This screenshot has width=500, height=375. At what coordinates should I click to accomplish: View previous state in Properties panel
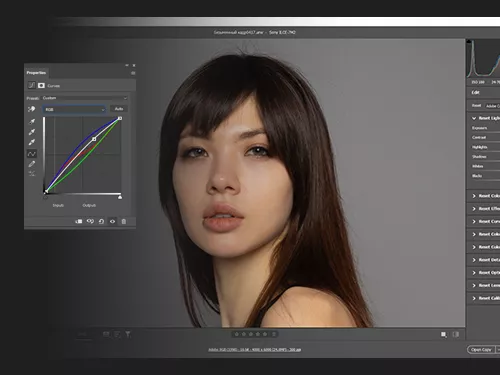click(x=90, y=221)
